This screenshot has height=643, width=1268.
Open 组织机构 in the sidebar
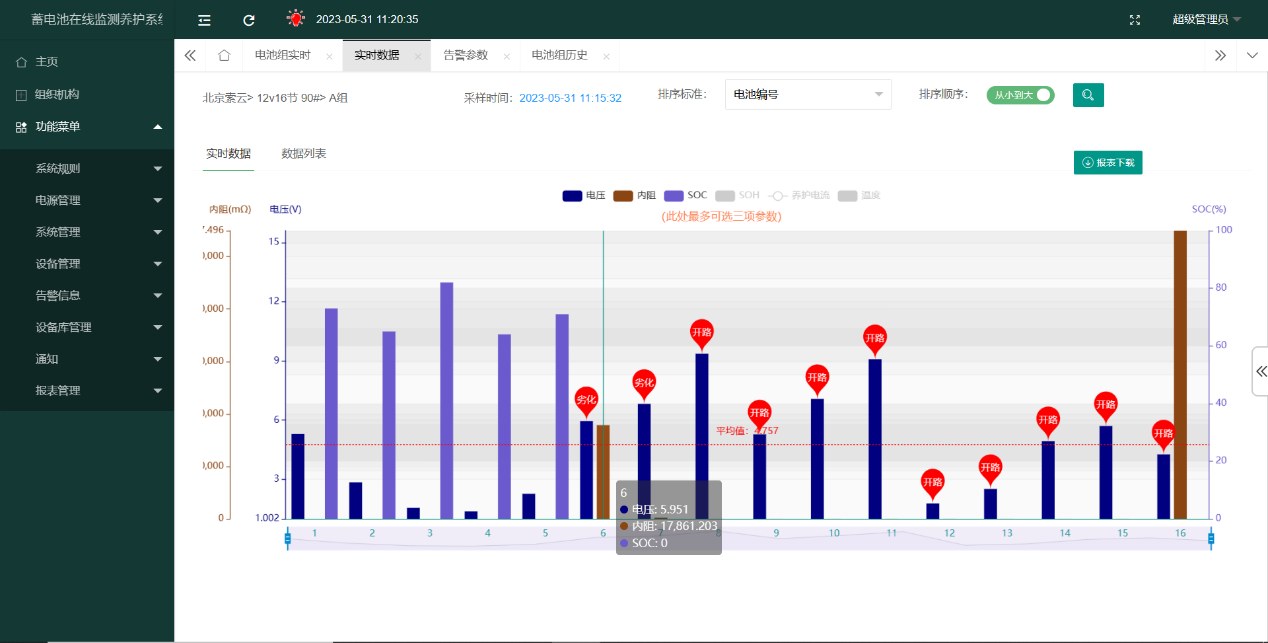pyautogui.click(x=57, y=94)
